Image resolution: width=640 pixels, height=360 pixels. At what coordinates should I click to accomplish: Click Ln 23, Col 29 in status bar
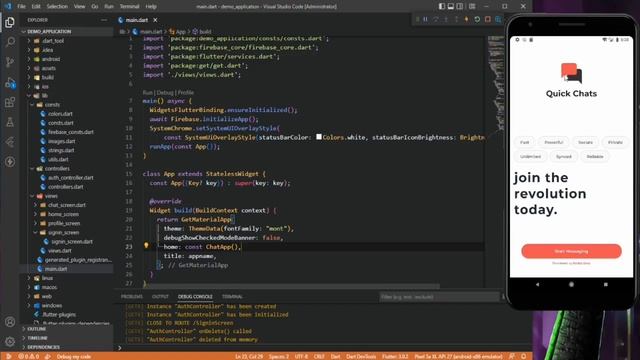pos(249,356)
